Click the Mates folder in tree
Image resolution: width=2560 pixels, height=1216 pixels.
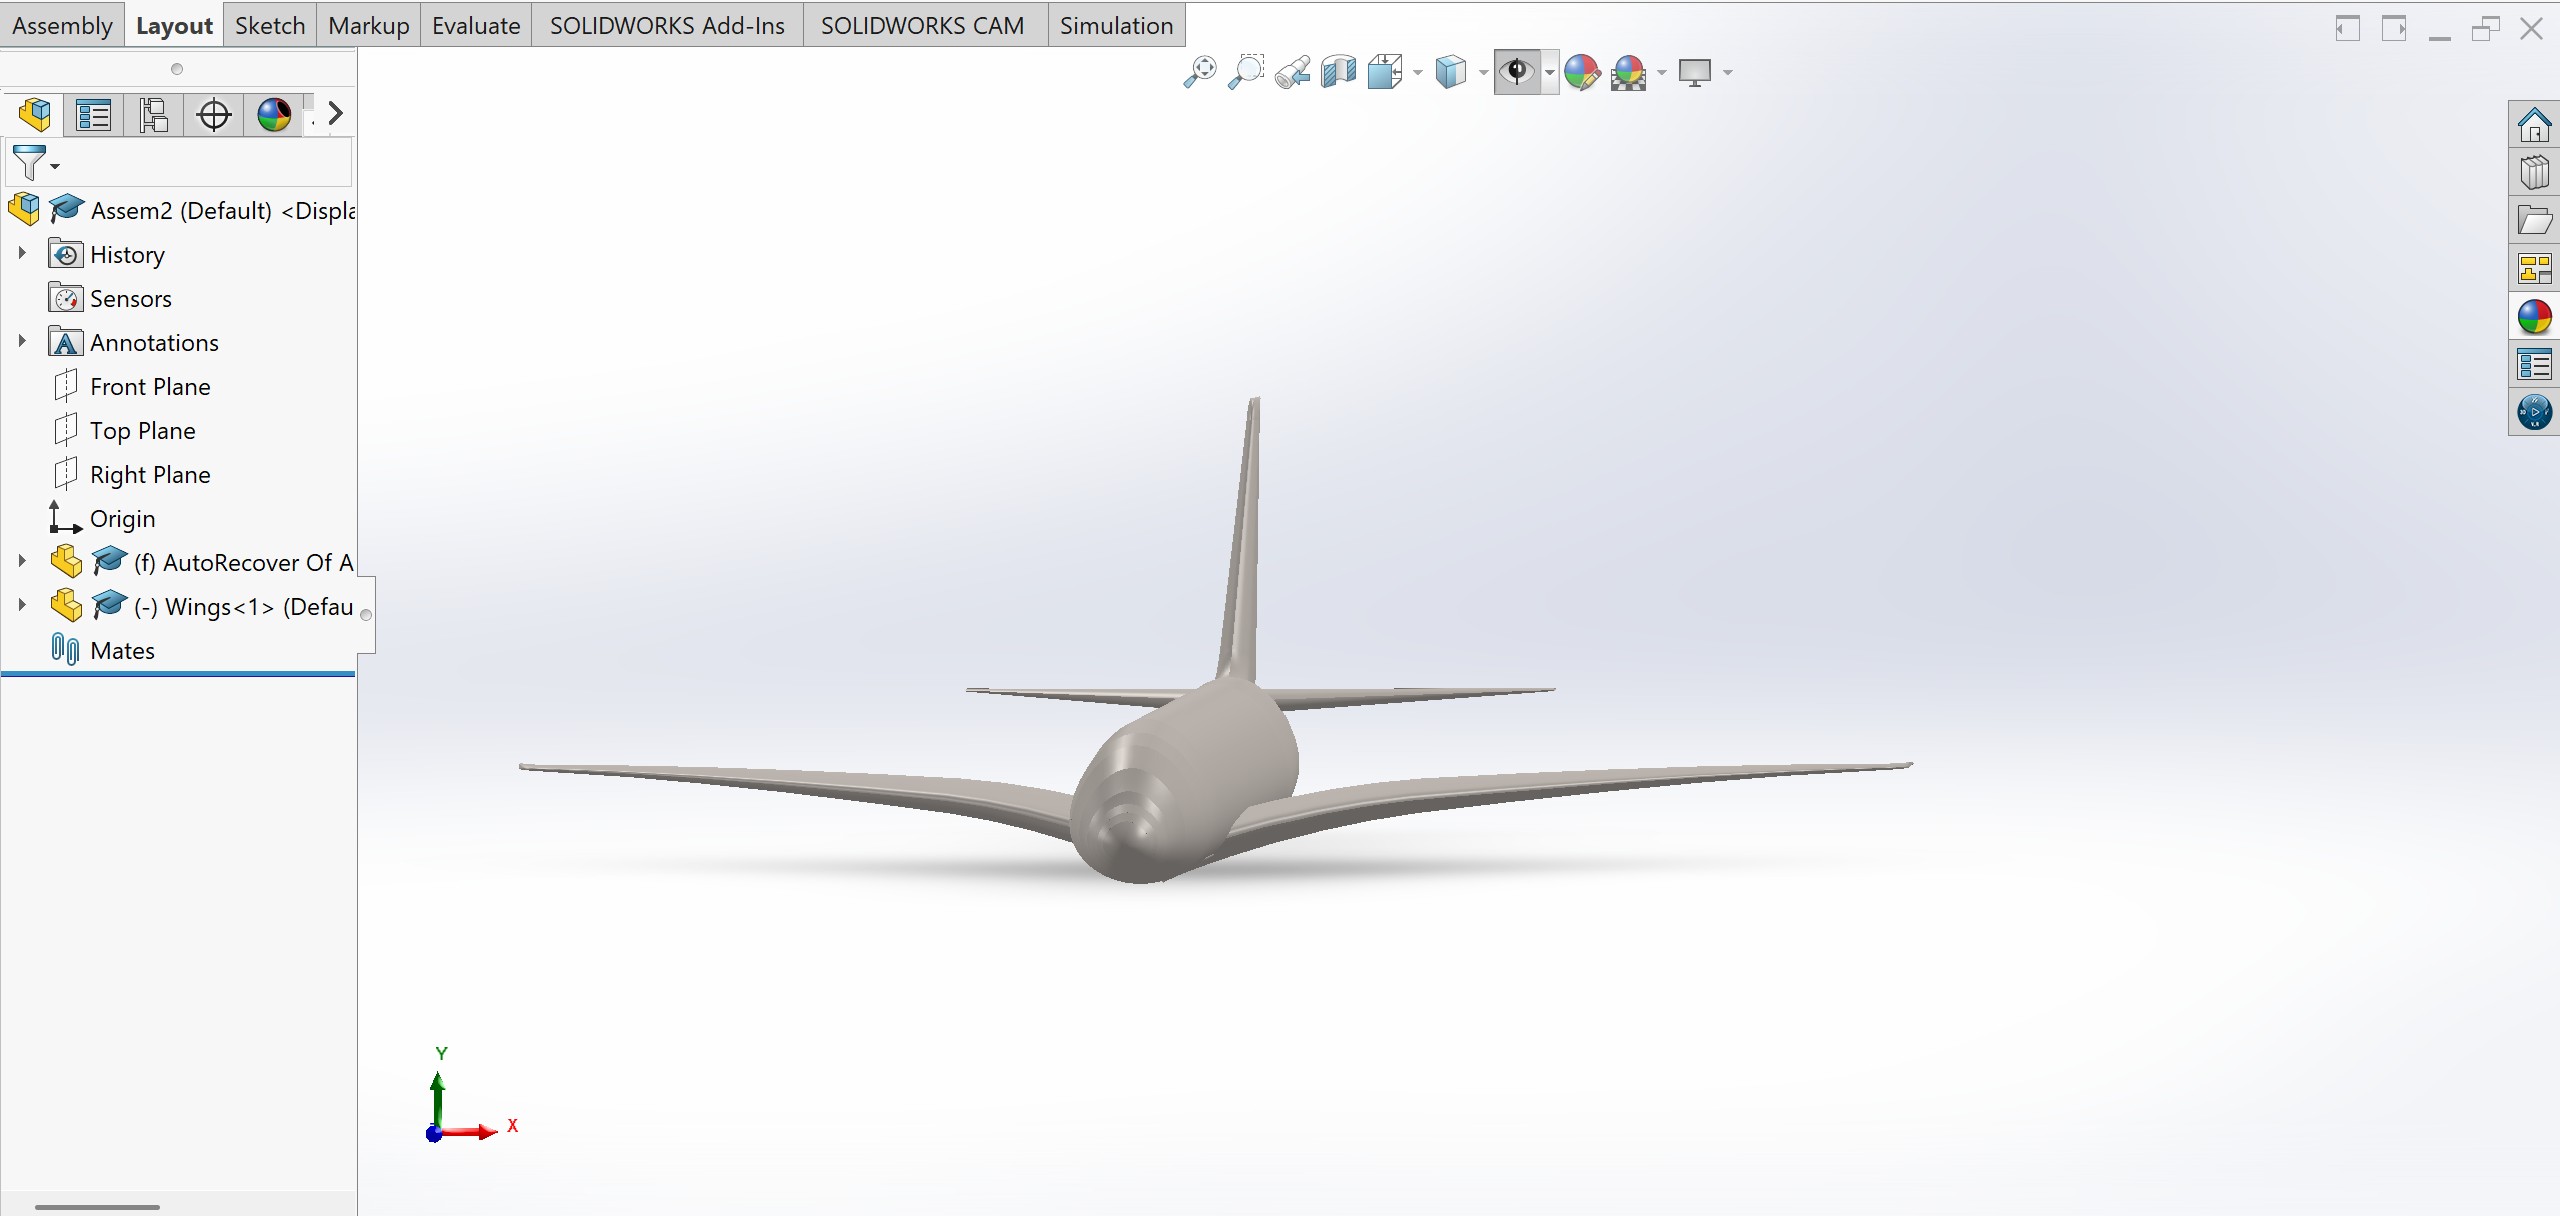122,651
